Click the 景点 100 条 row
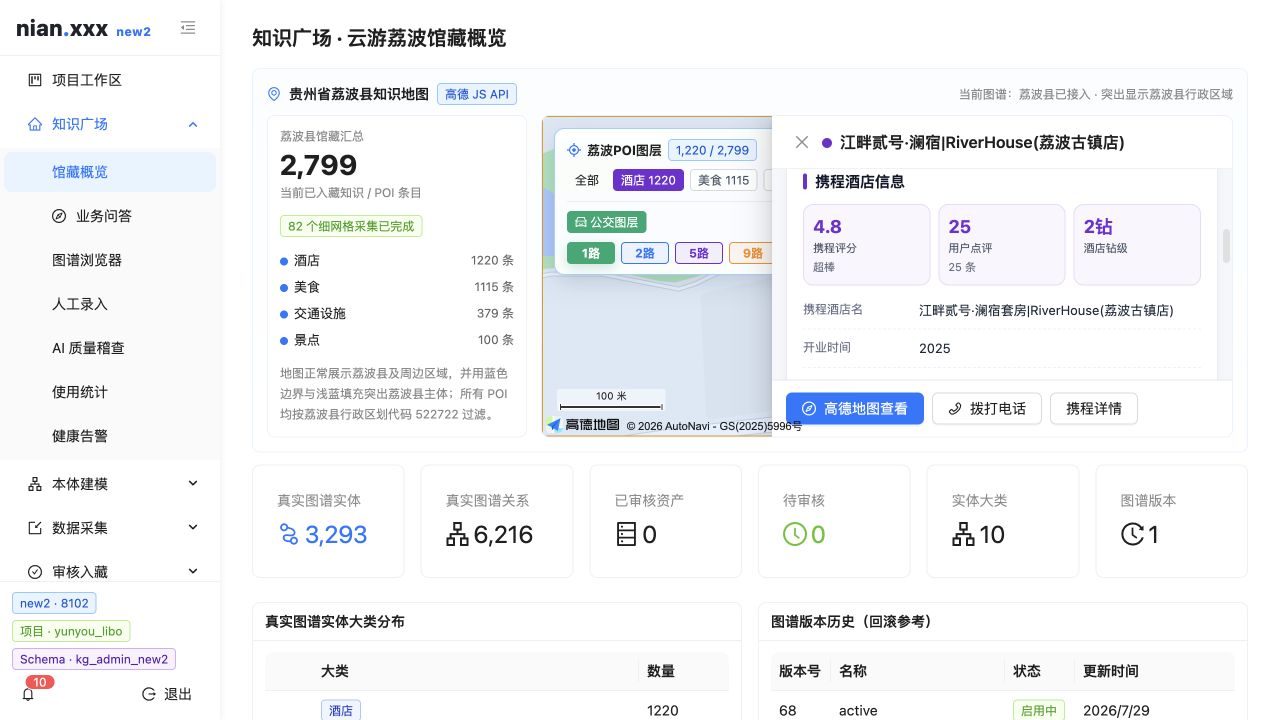 click(397, 340)
